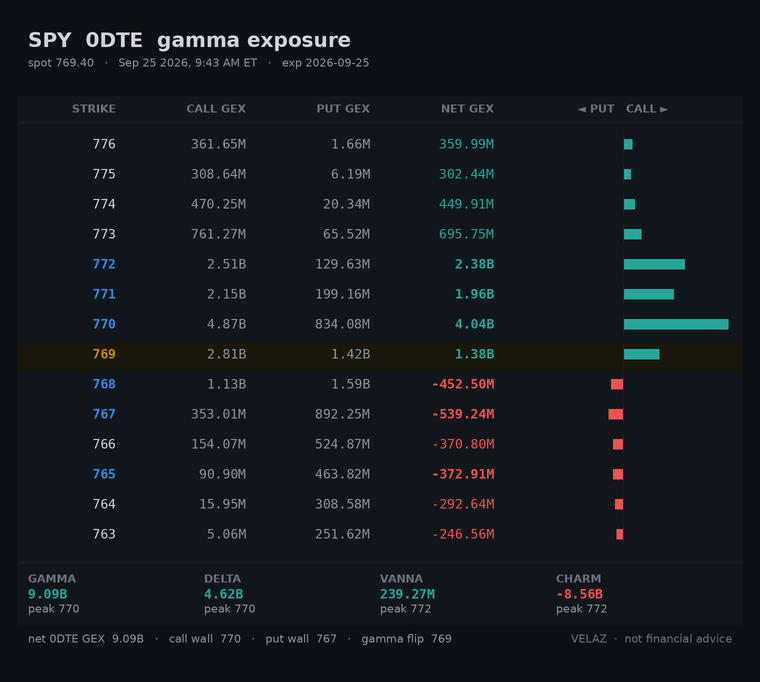This screenshot has height=682, width=760.
Task: Select strike 776 row label
Action: (x=104, y=144)
